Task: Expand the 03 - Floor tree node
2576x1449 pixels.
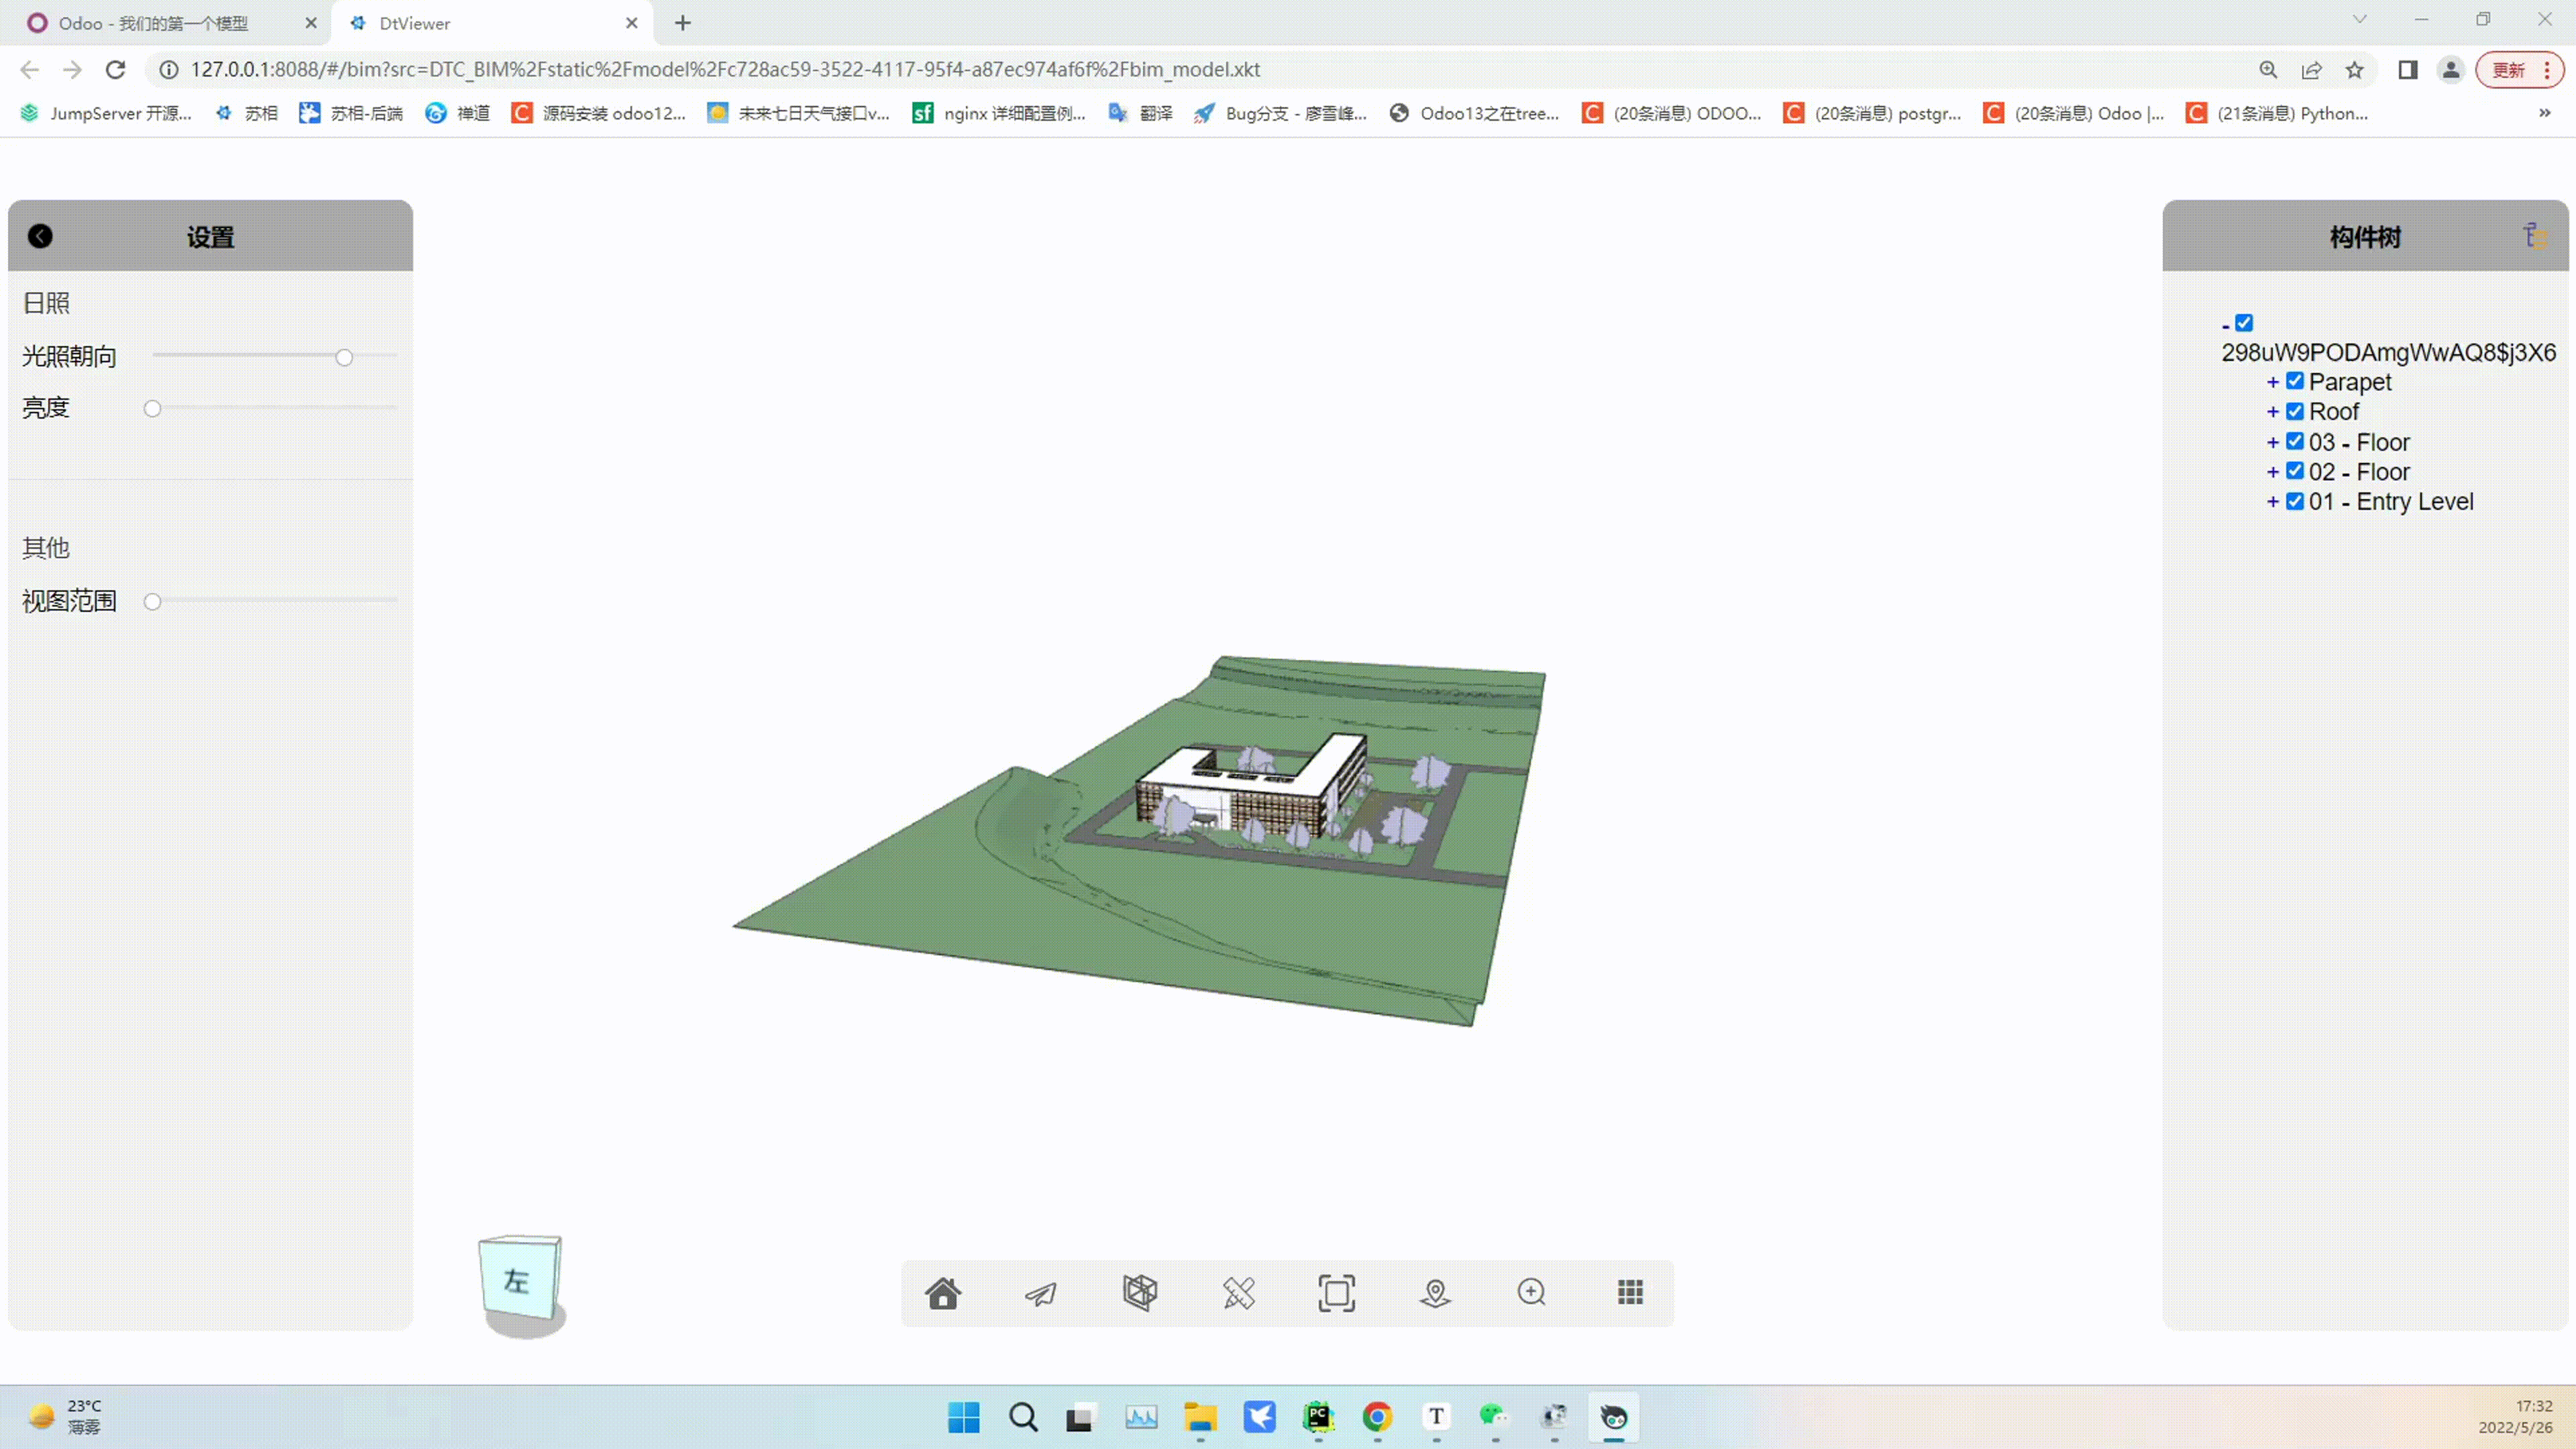Action: click(x=2273, y=442)
